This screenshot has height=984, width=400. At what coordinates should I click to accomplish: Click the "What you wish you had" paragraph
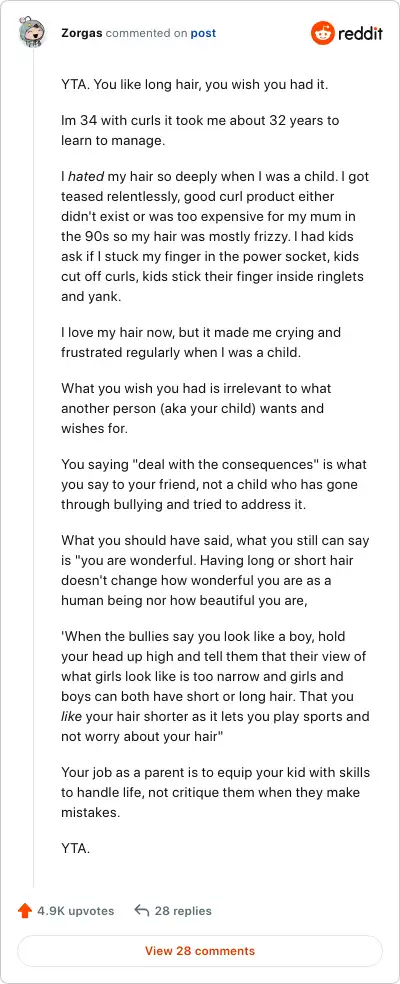[x=196, y=409]
